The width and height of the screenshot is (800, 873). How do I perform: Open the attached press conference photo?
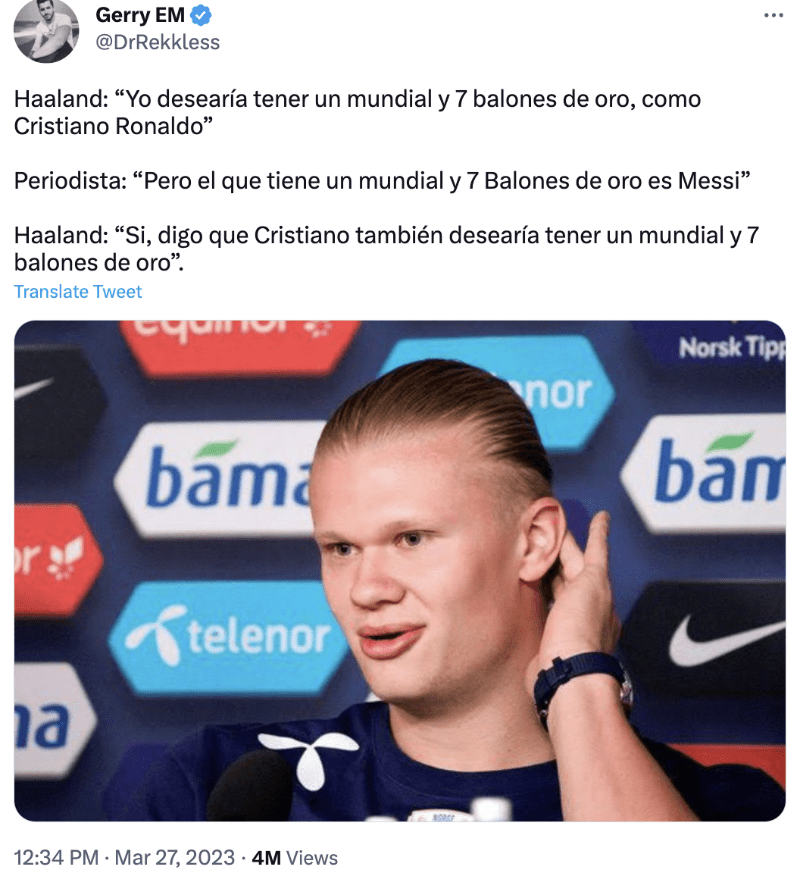coord(400,571)
